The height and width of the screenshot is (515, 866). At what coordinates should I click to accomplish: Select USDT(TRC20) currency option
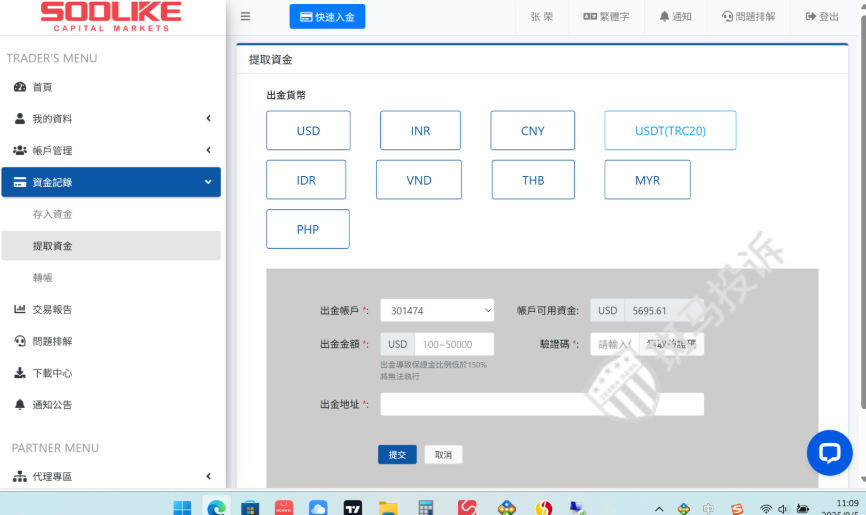pos(670,131)
